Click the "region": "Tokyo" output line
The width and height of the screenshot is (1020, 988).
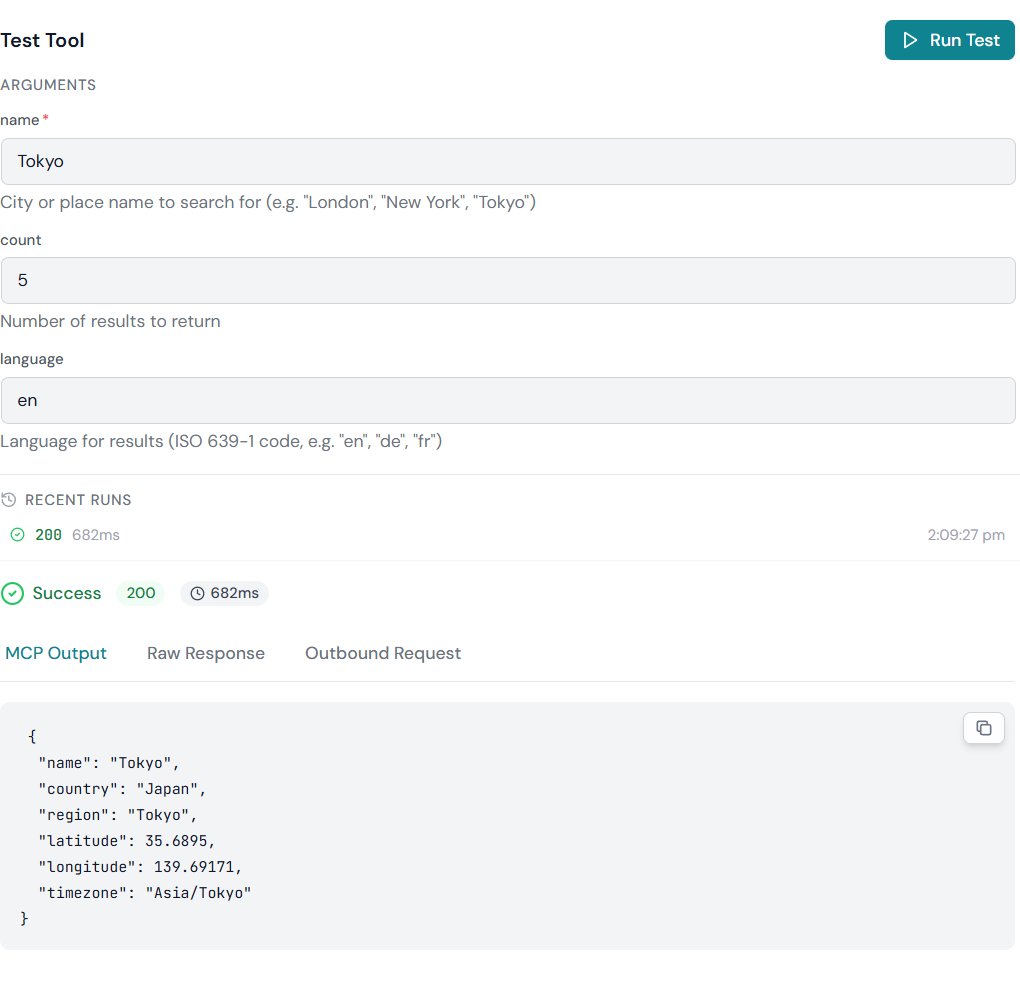(118, 814)
